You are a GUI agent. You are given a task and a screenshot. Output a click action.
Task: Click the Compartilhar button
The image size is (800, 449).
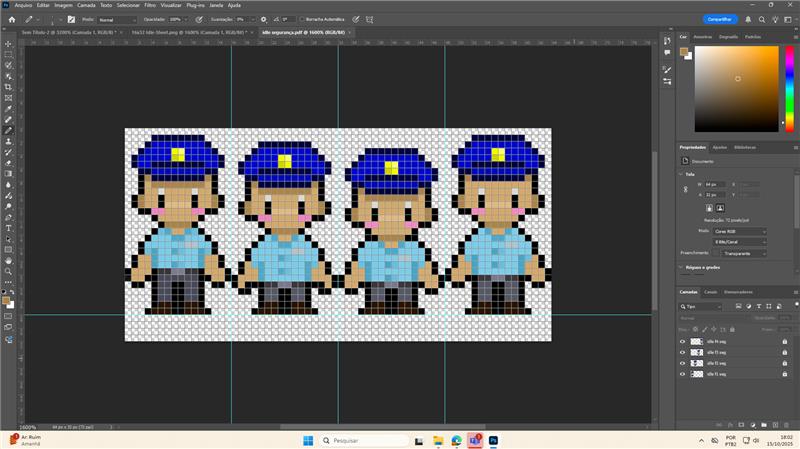point(720,19)
